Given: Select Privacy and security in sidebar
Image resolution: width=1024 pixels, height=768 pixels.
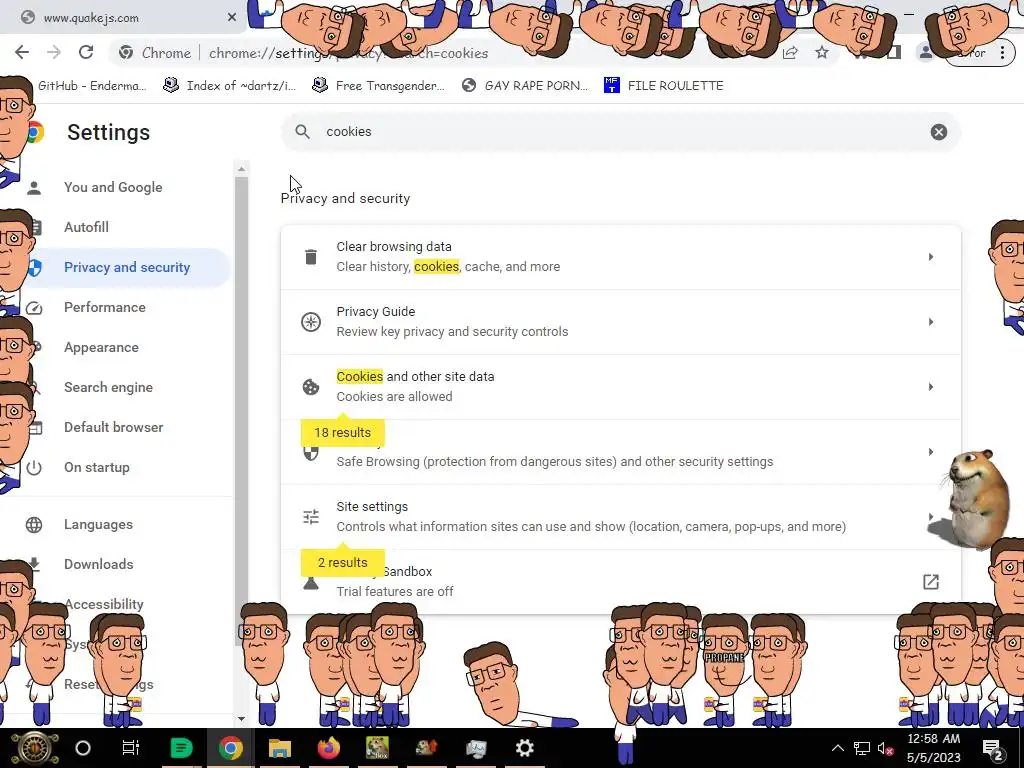Looking at the screenshot, I should pyautogui.click(x=127, y=267).
